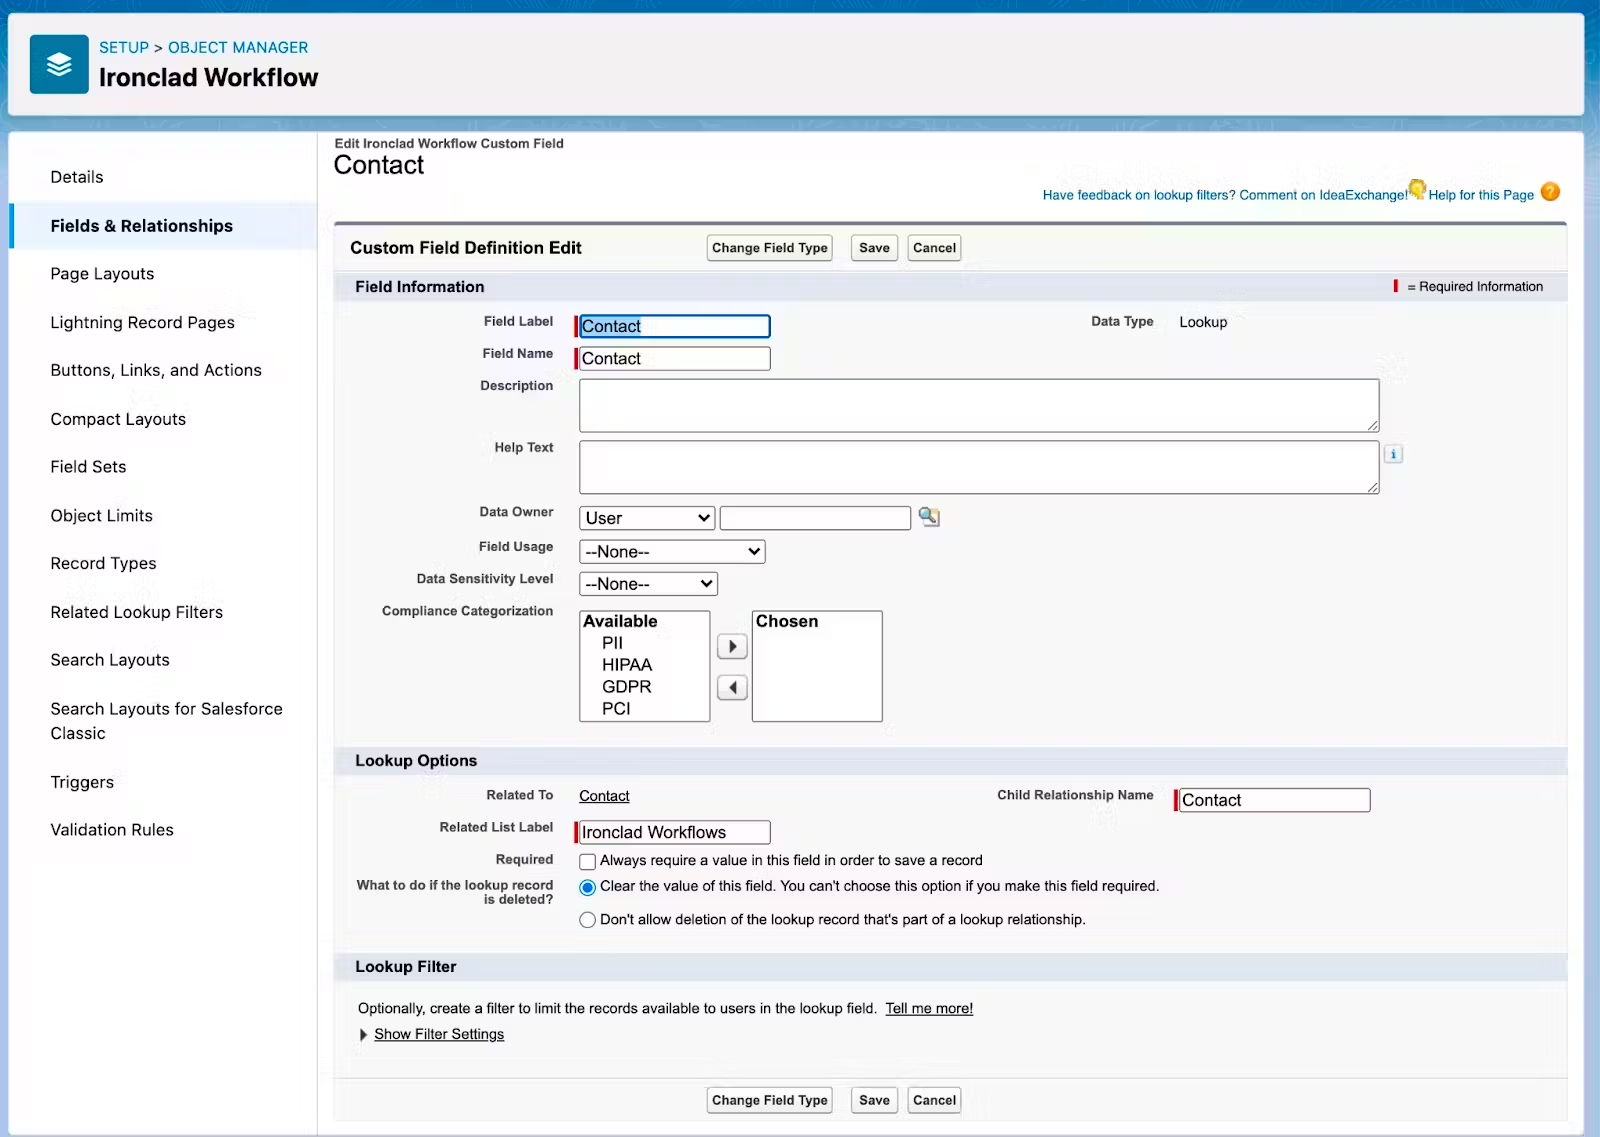
Task: Choose Don't allow deletion of lookup record
Action: click(587, 920)
